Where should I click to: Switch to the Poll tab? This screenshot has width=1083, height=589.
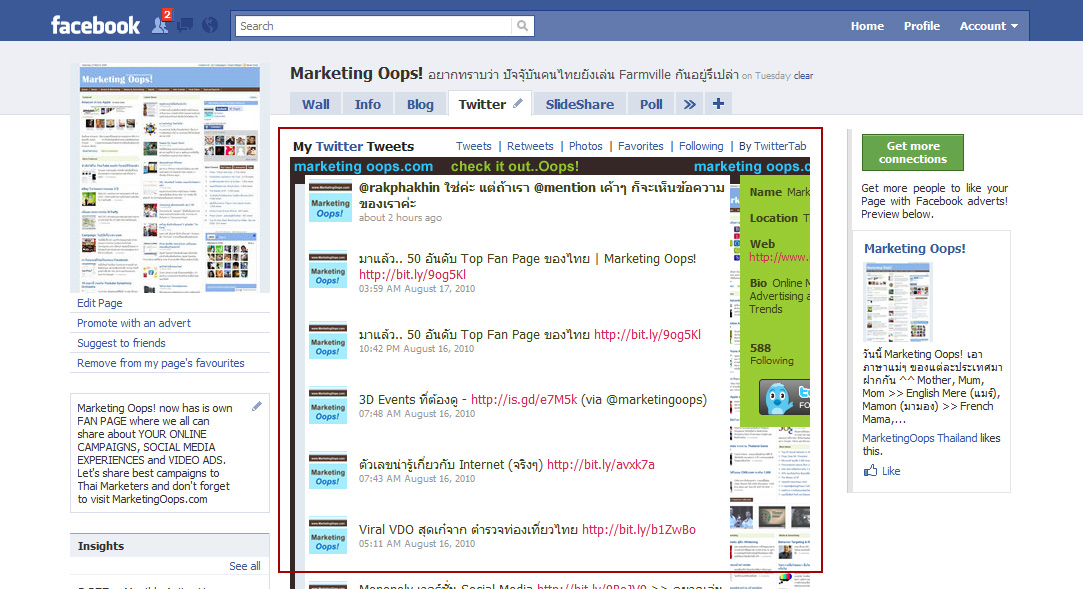tap(651, 104)
